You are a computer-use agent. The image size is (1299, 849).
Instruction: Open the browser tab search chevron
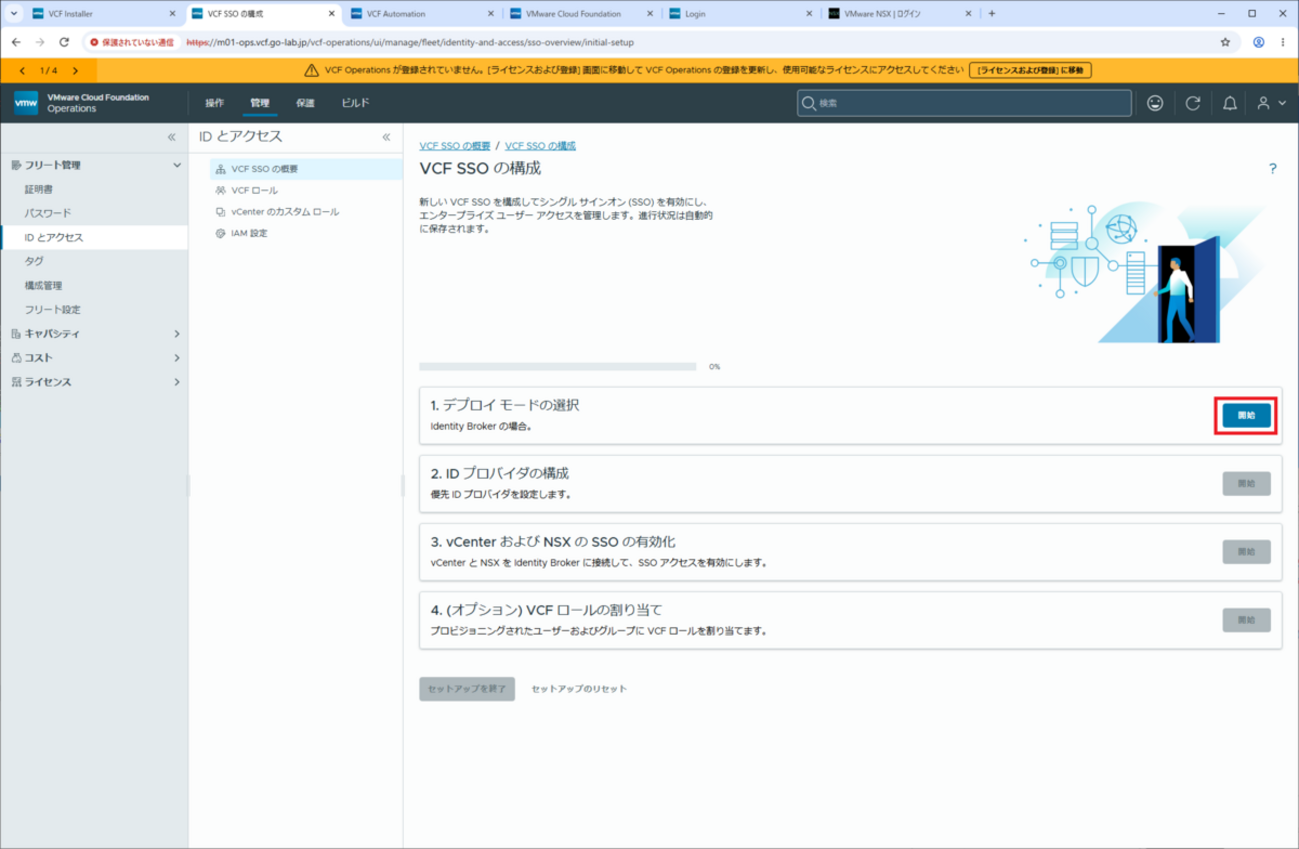14,14
